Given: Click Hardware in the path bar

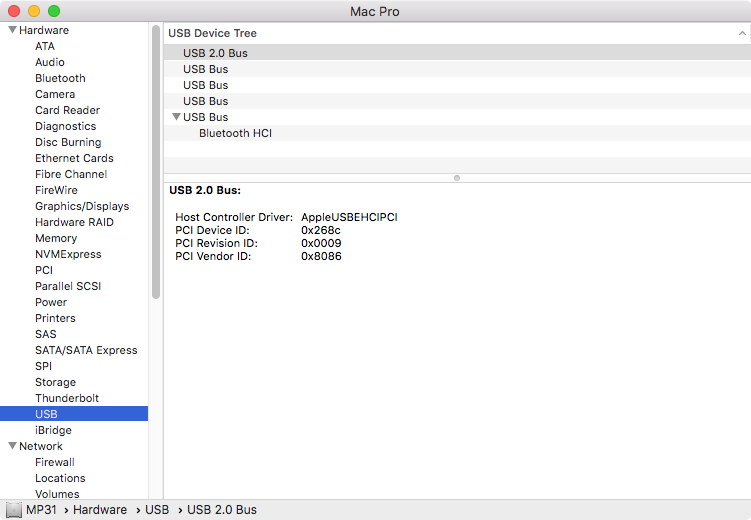Looking at the screenshot, I should (100, 510).
